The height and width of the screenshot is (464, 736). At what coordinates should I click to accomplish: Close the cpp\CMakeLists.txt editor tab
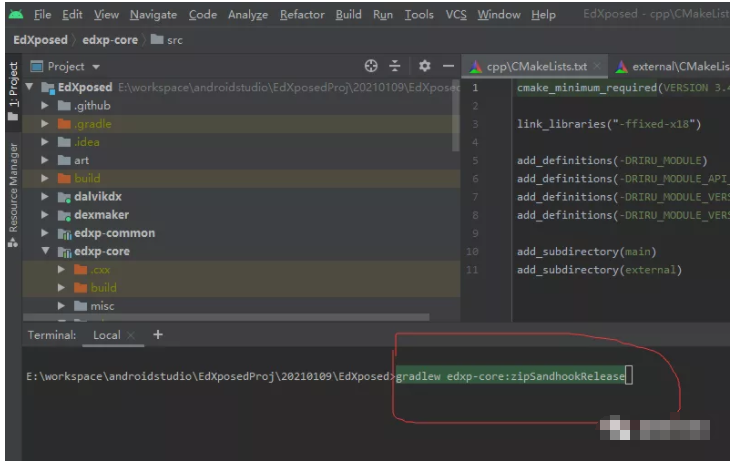pos(597,66)
